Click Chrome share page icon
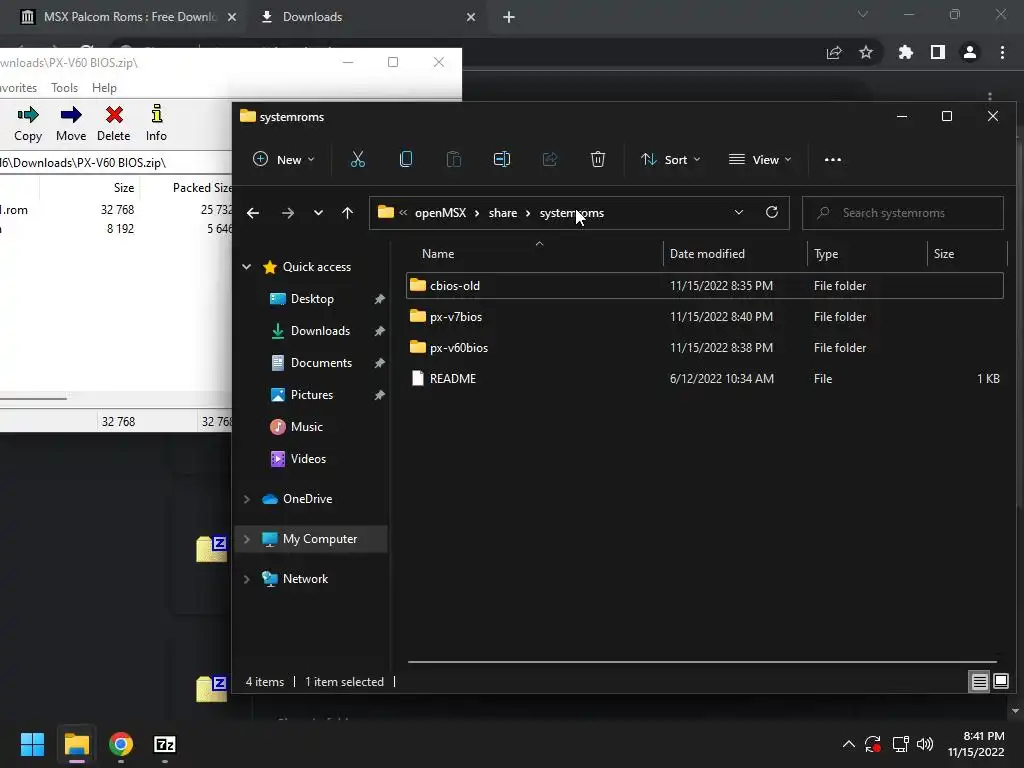Viewport: 1024px width, 768px height. (x=834, y=52)
